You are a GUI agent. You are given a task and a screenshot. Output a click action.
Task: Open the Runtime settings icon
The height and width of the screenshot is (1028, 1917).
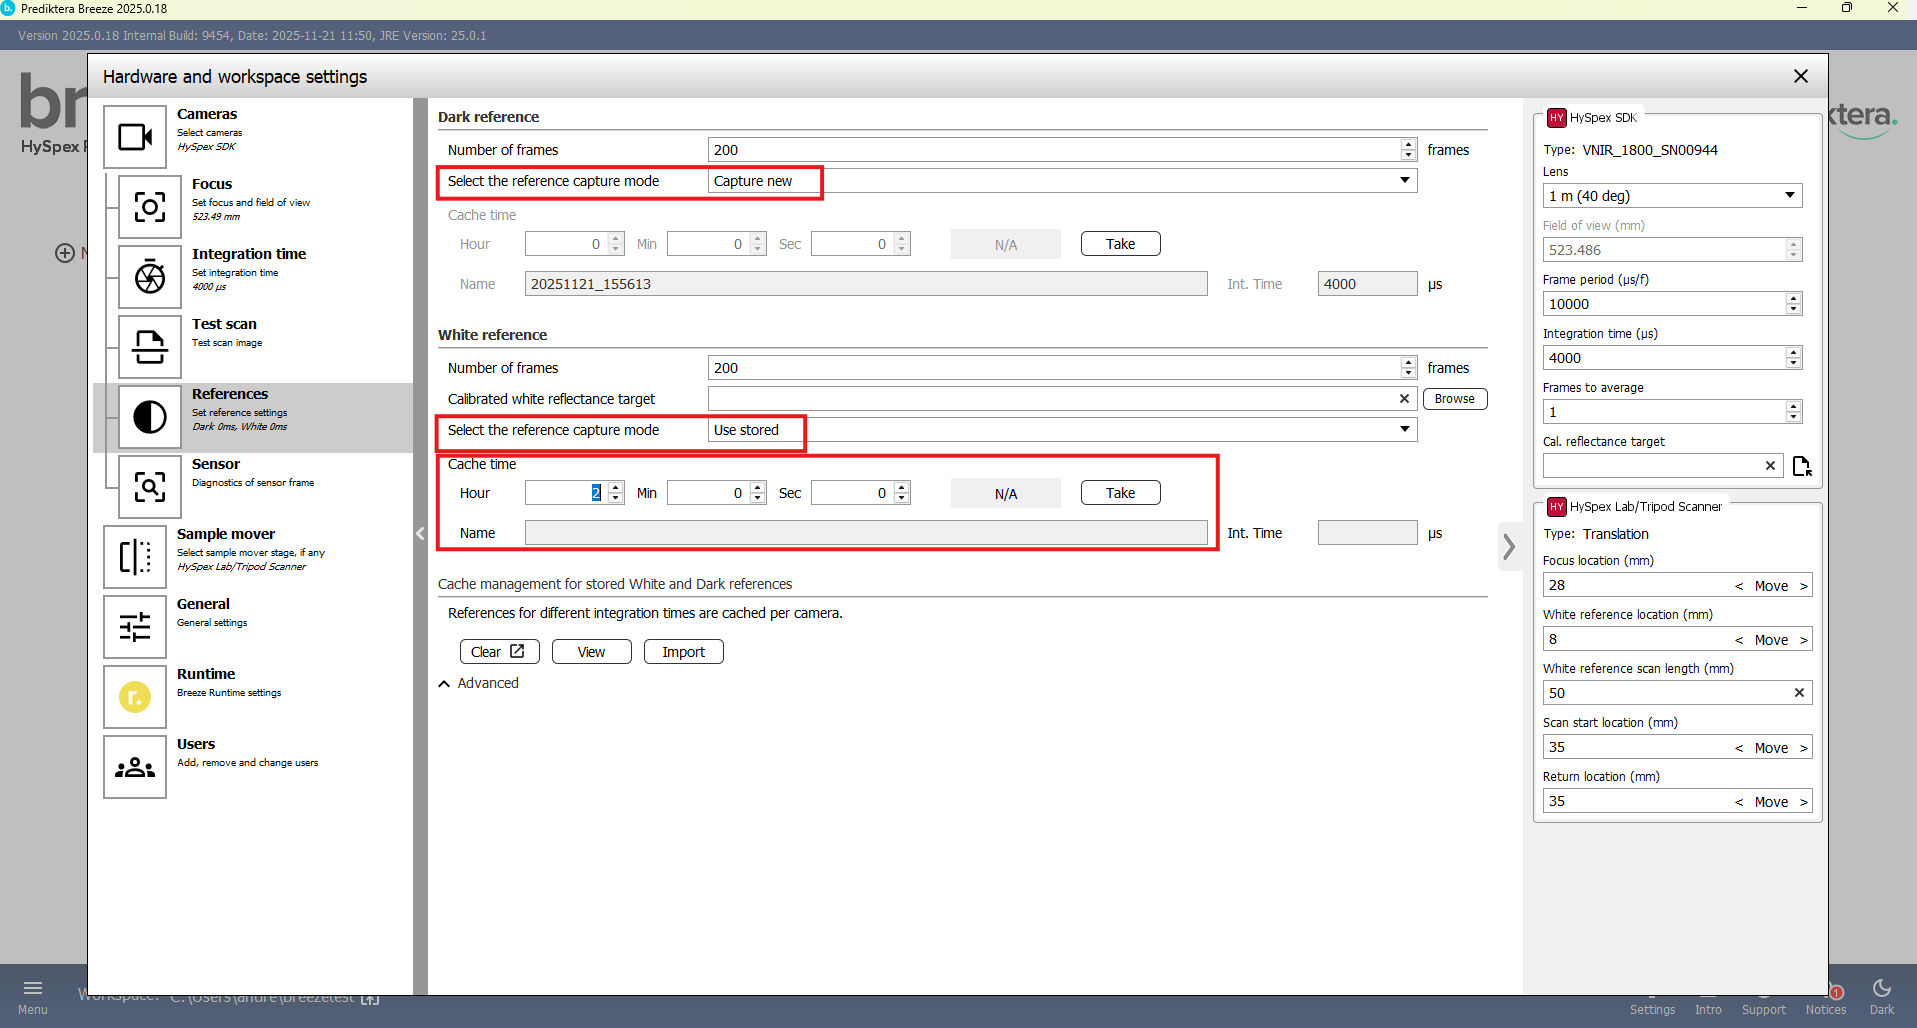pyautogui.click(x=135, y=697)
